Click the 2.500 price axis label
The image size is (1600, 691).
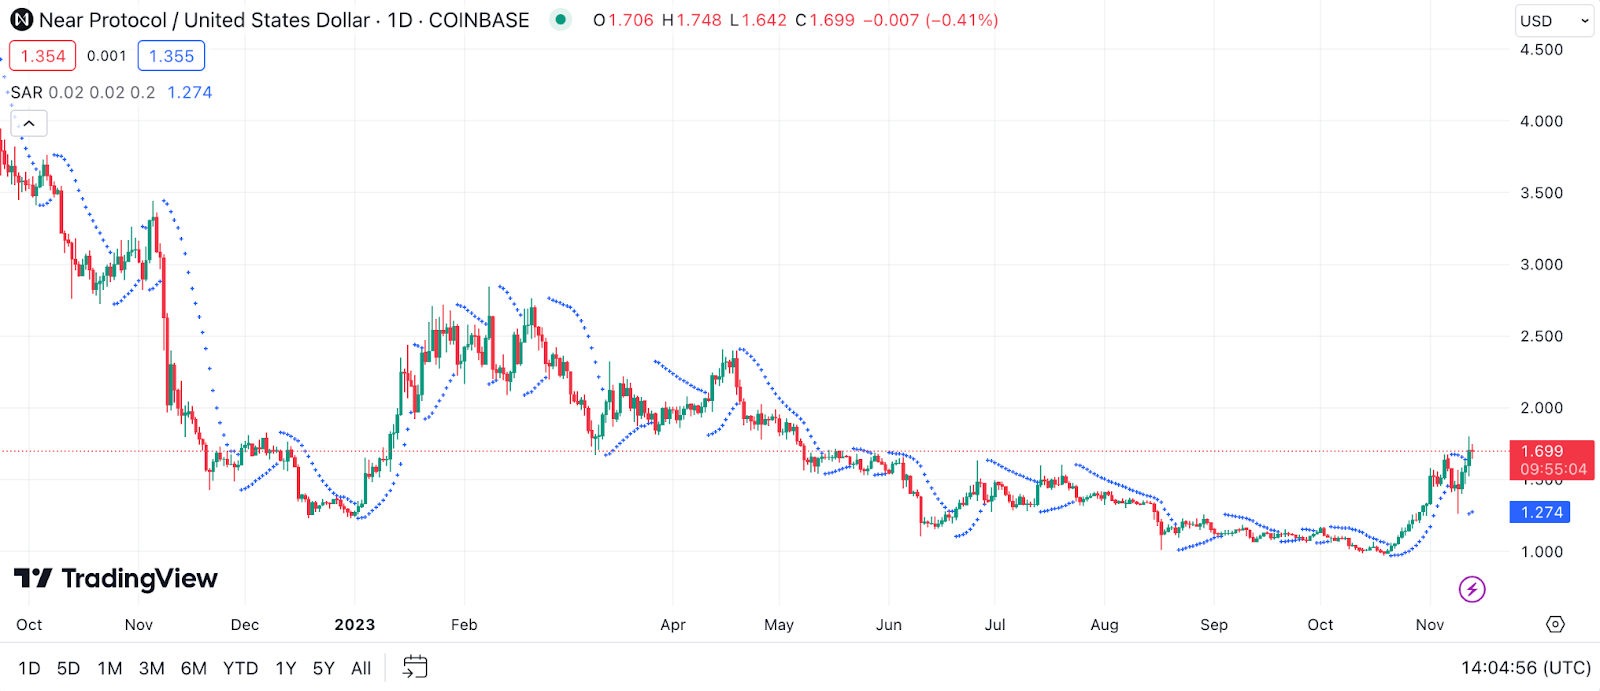click(1541, 336)
